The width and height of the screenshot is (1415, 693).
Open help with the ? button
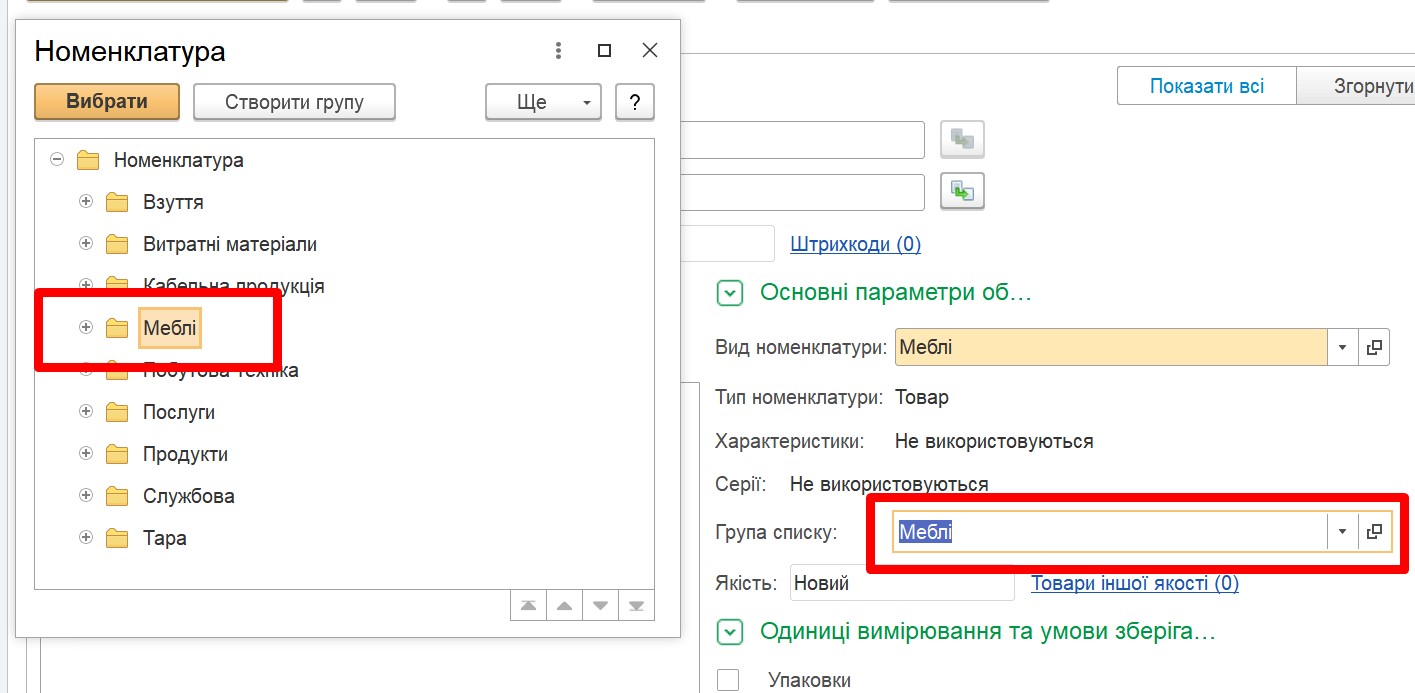[x=635, y=101]
